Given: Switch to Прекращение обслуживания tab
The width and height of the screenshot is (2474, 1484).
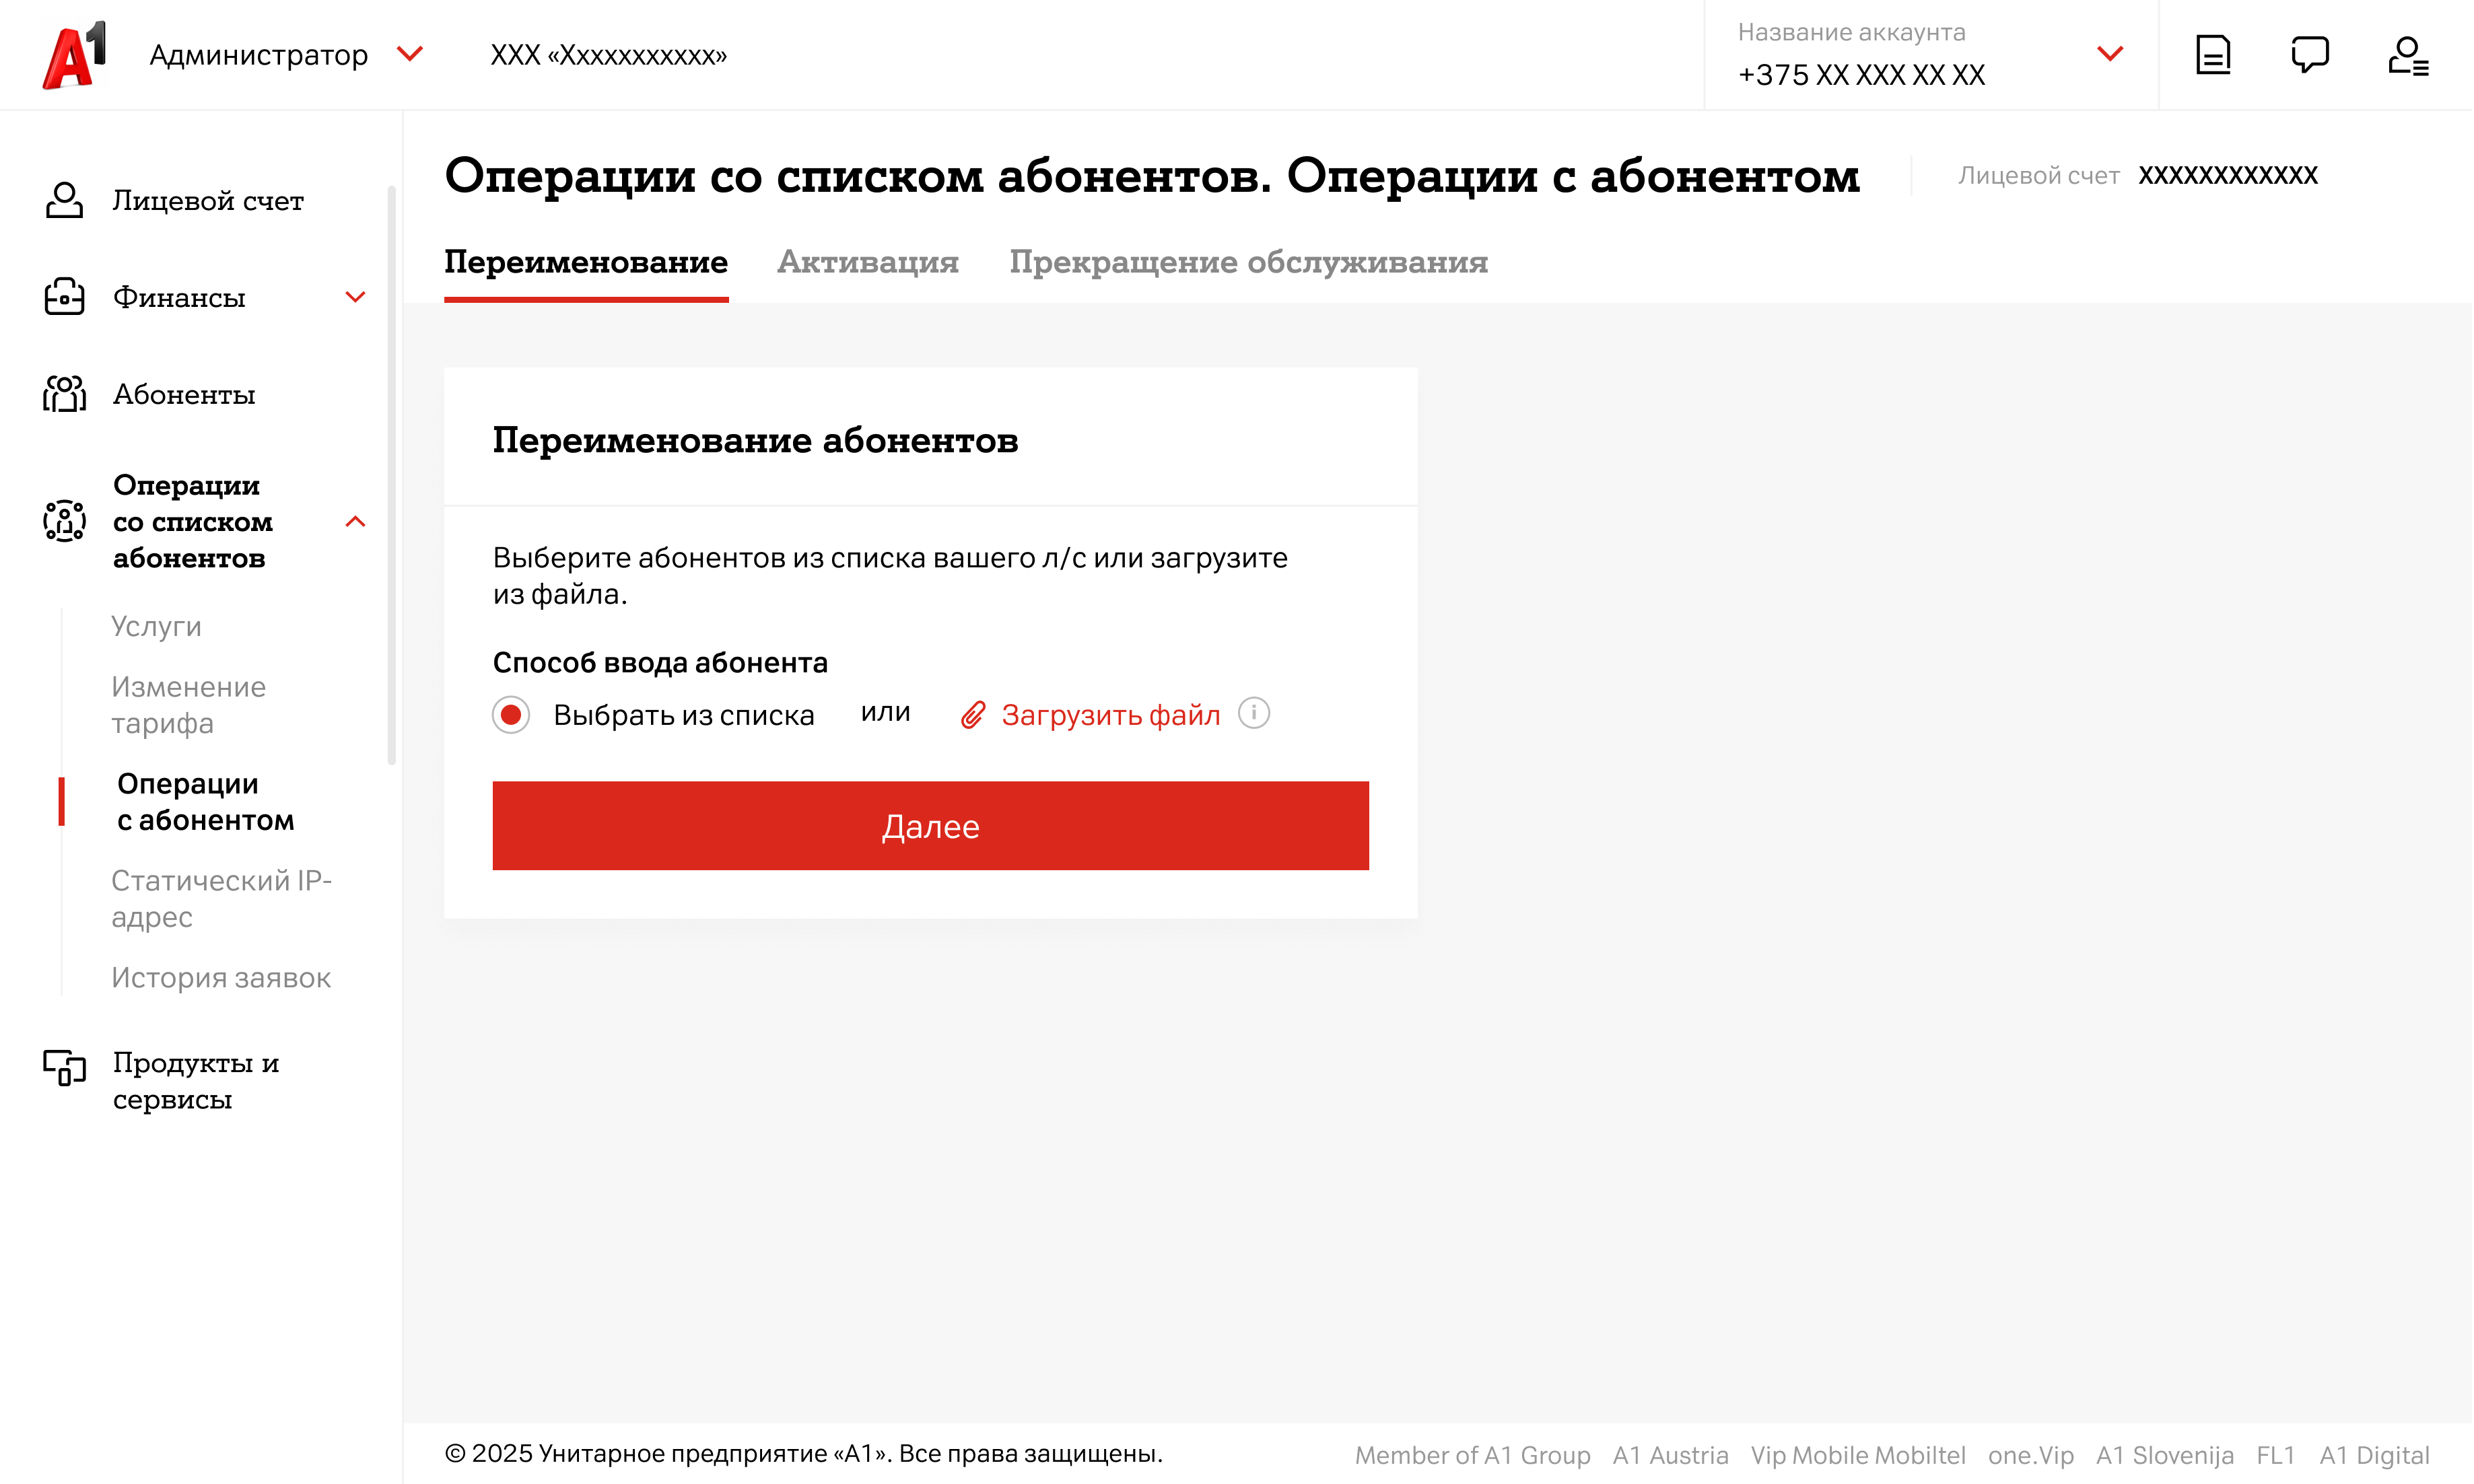Looking at the screenshot, I should click(1248, 262).
